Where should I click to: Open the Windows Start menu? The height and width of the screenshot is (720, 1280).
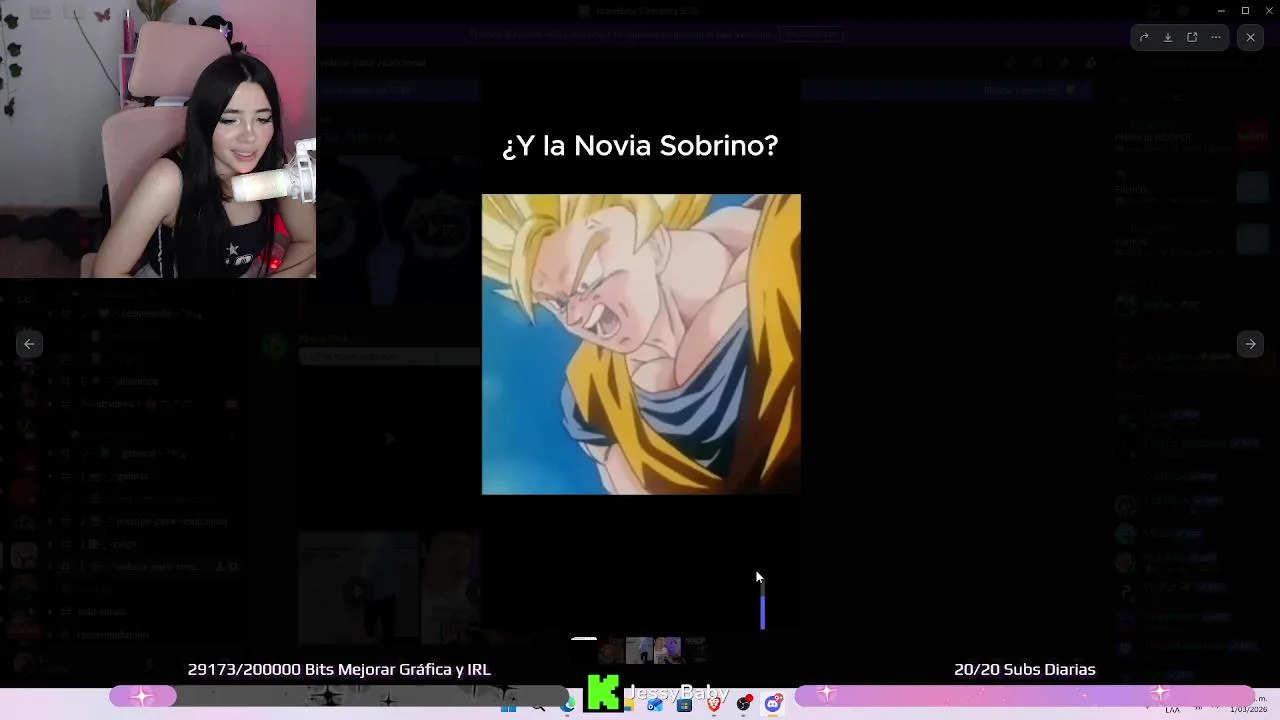(x=508, y=705)
